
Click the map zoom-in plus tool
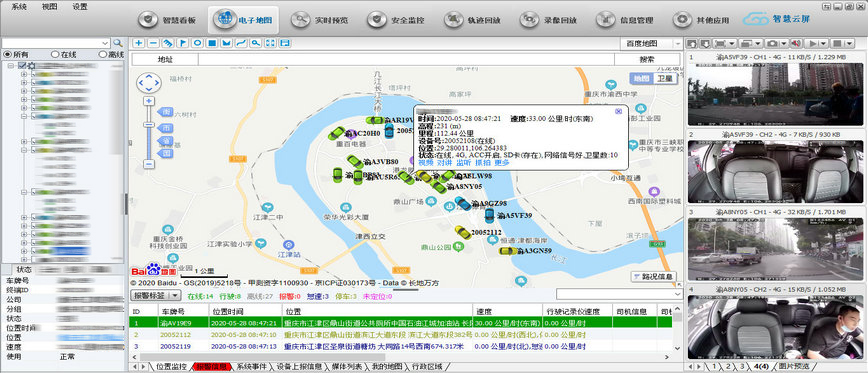click(138, 43)
